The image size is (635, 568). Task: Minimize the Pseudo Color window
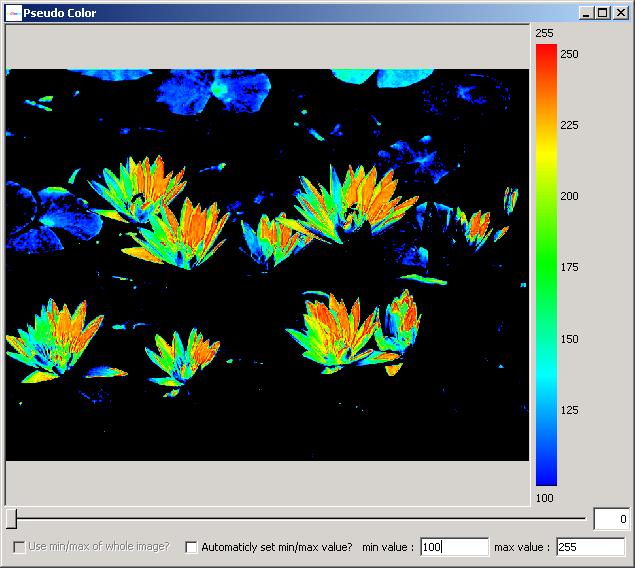586,13
